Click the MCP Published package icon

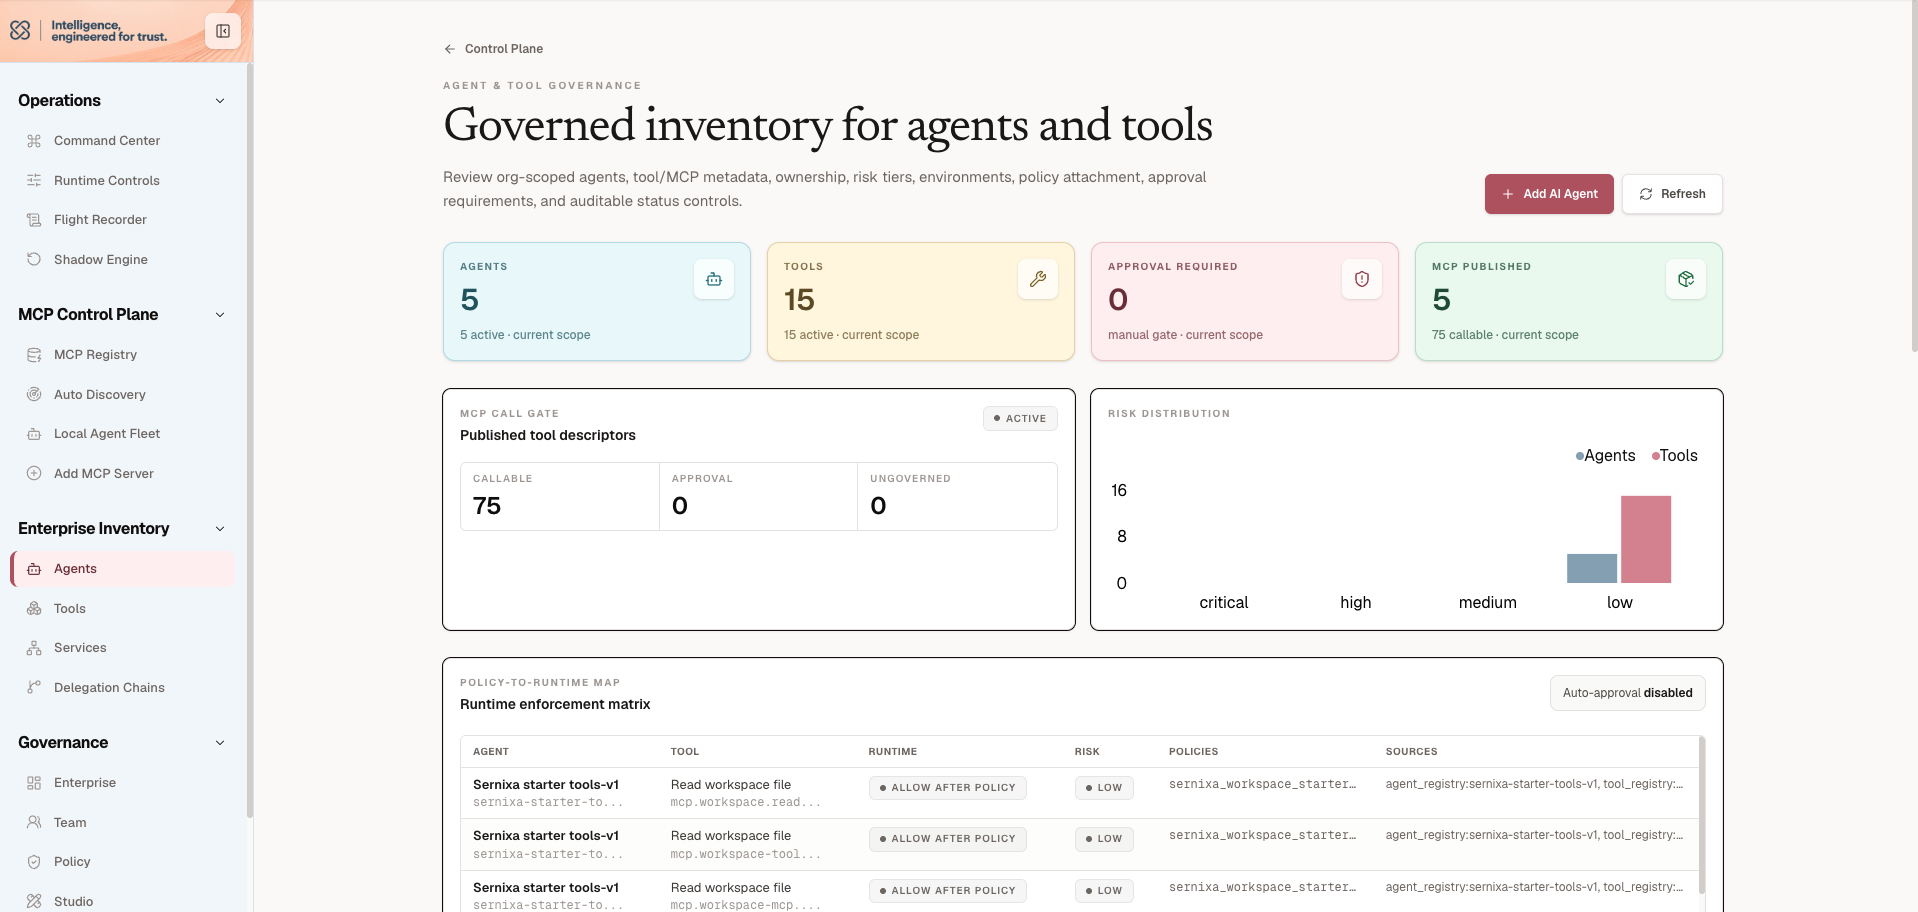(1686, 279)
